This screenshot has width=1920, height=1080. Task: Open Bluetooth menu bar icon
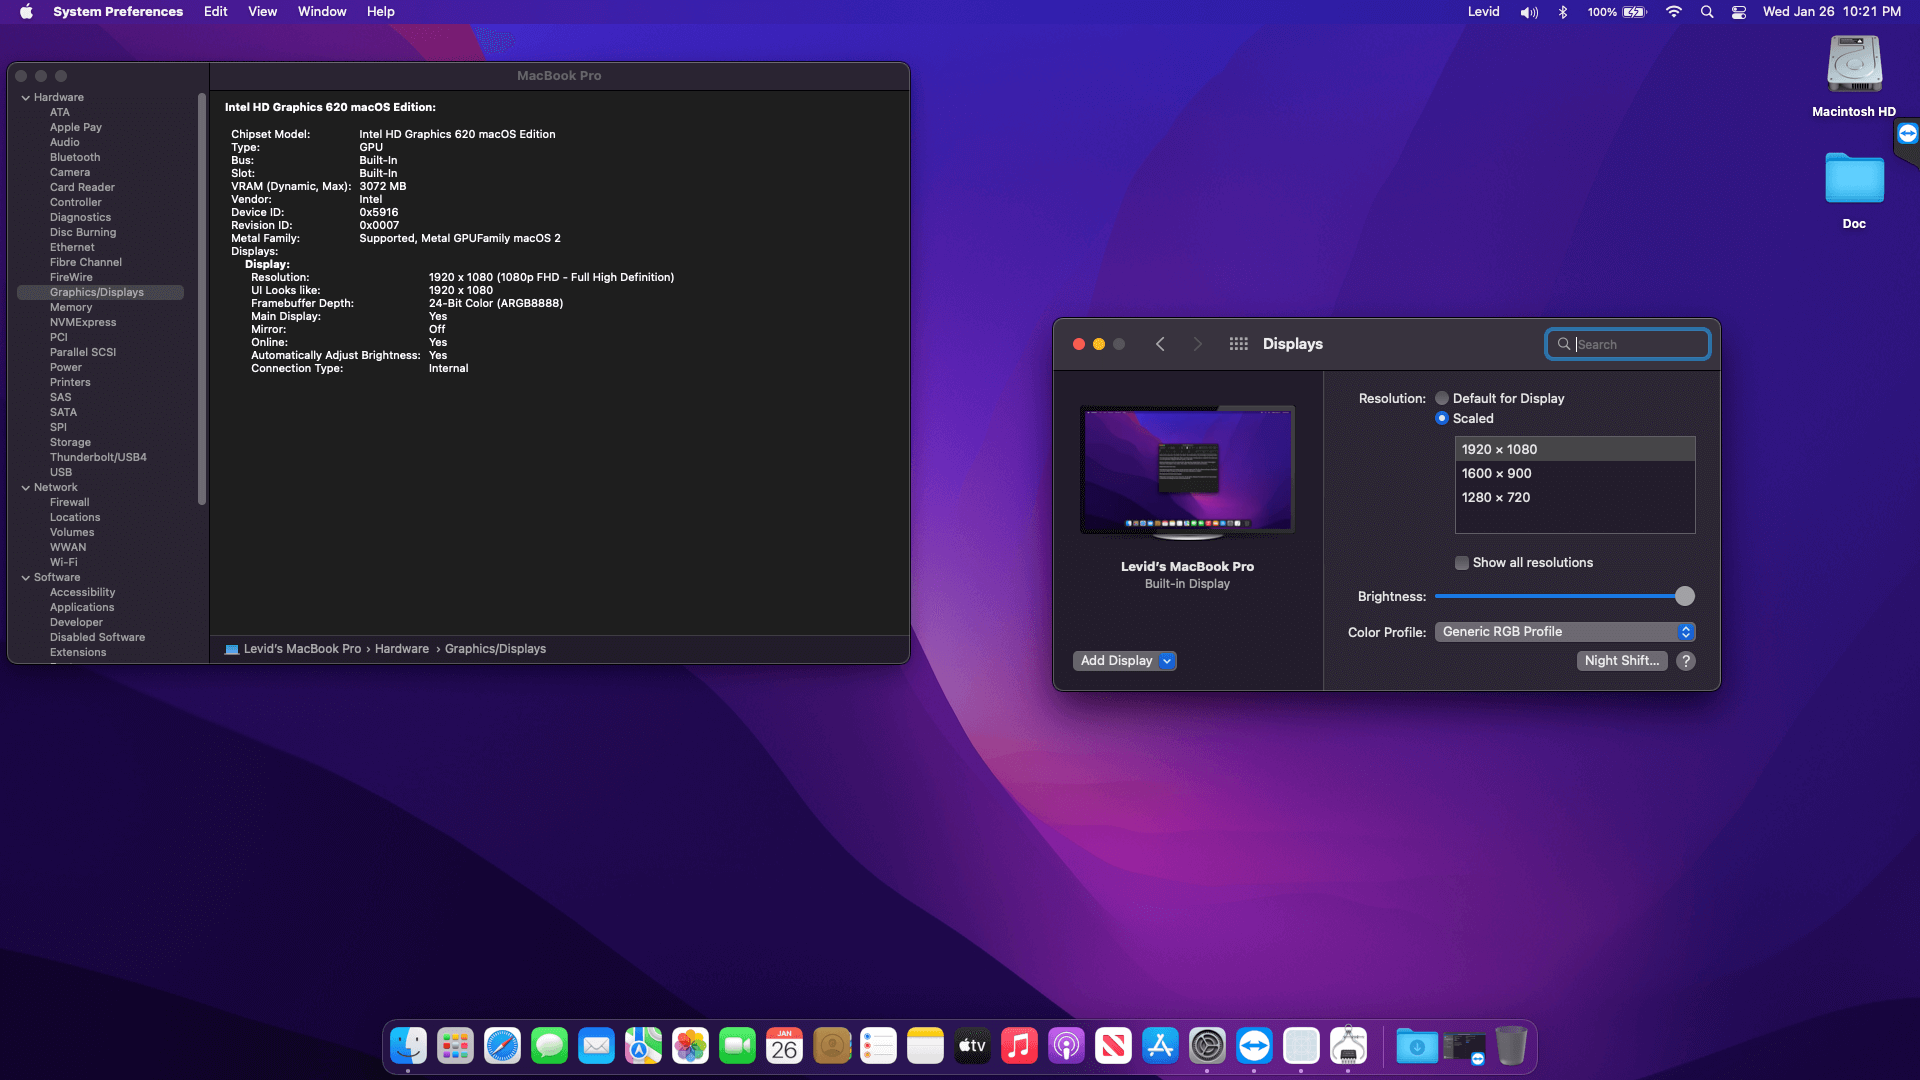[1563, 12]
